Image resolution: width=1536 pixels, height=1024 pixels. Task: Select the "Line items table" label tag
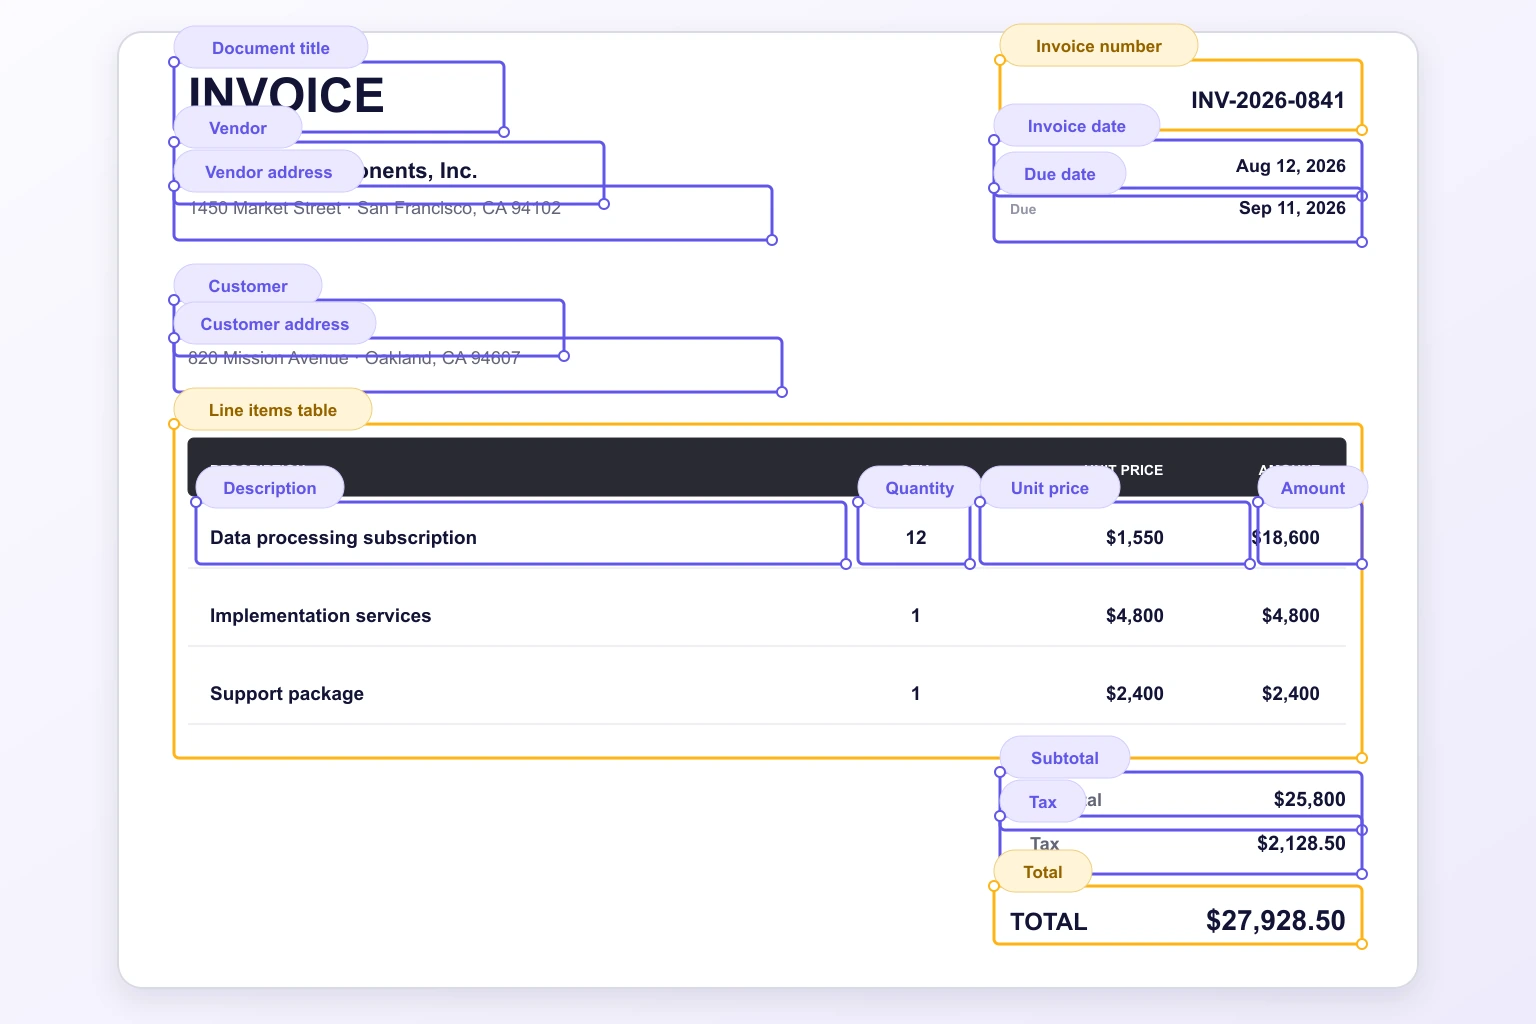click(273, 410)
